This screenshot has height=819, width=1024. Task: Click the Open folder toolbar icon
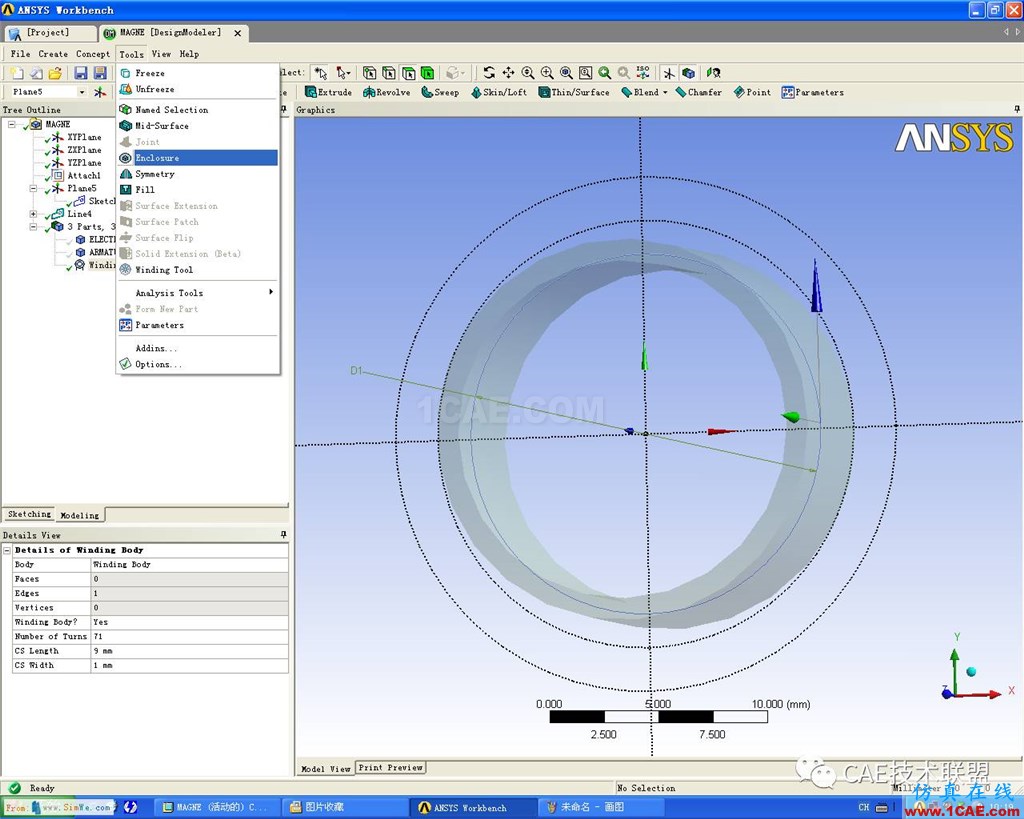(x=56, y=73)
